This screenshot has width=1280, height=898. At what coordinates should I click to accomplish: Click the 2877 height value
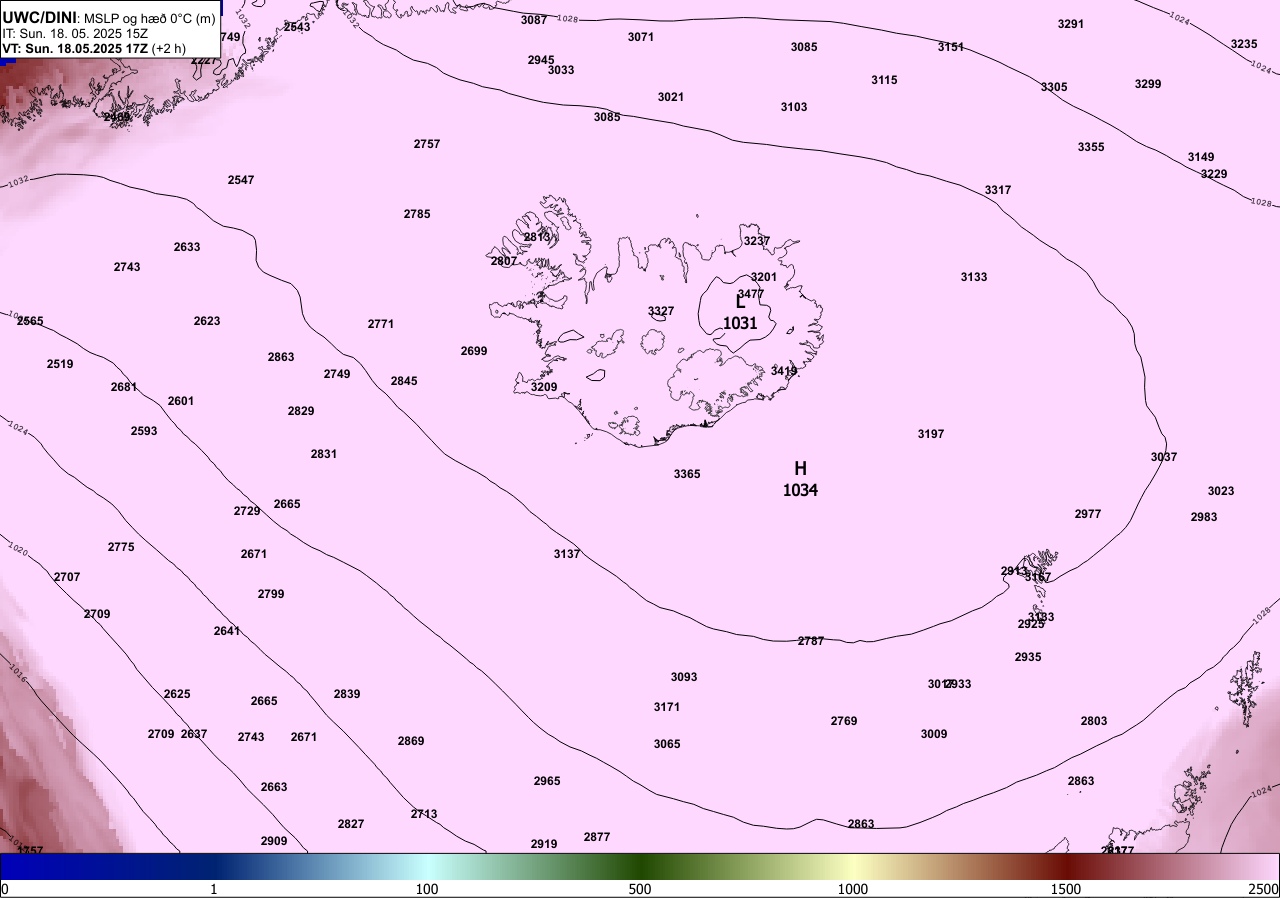(x=597, y=837)
